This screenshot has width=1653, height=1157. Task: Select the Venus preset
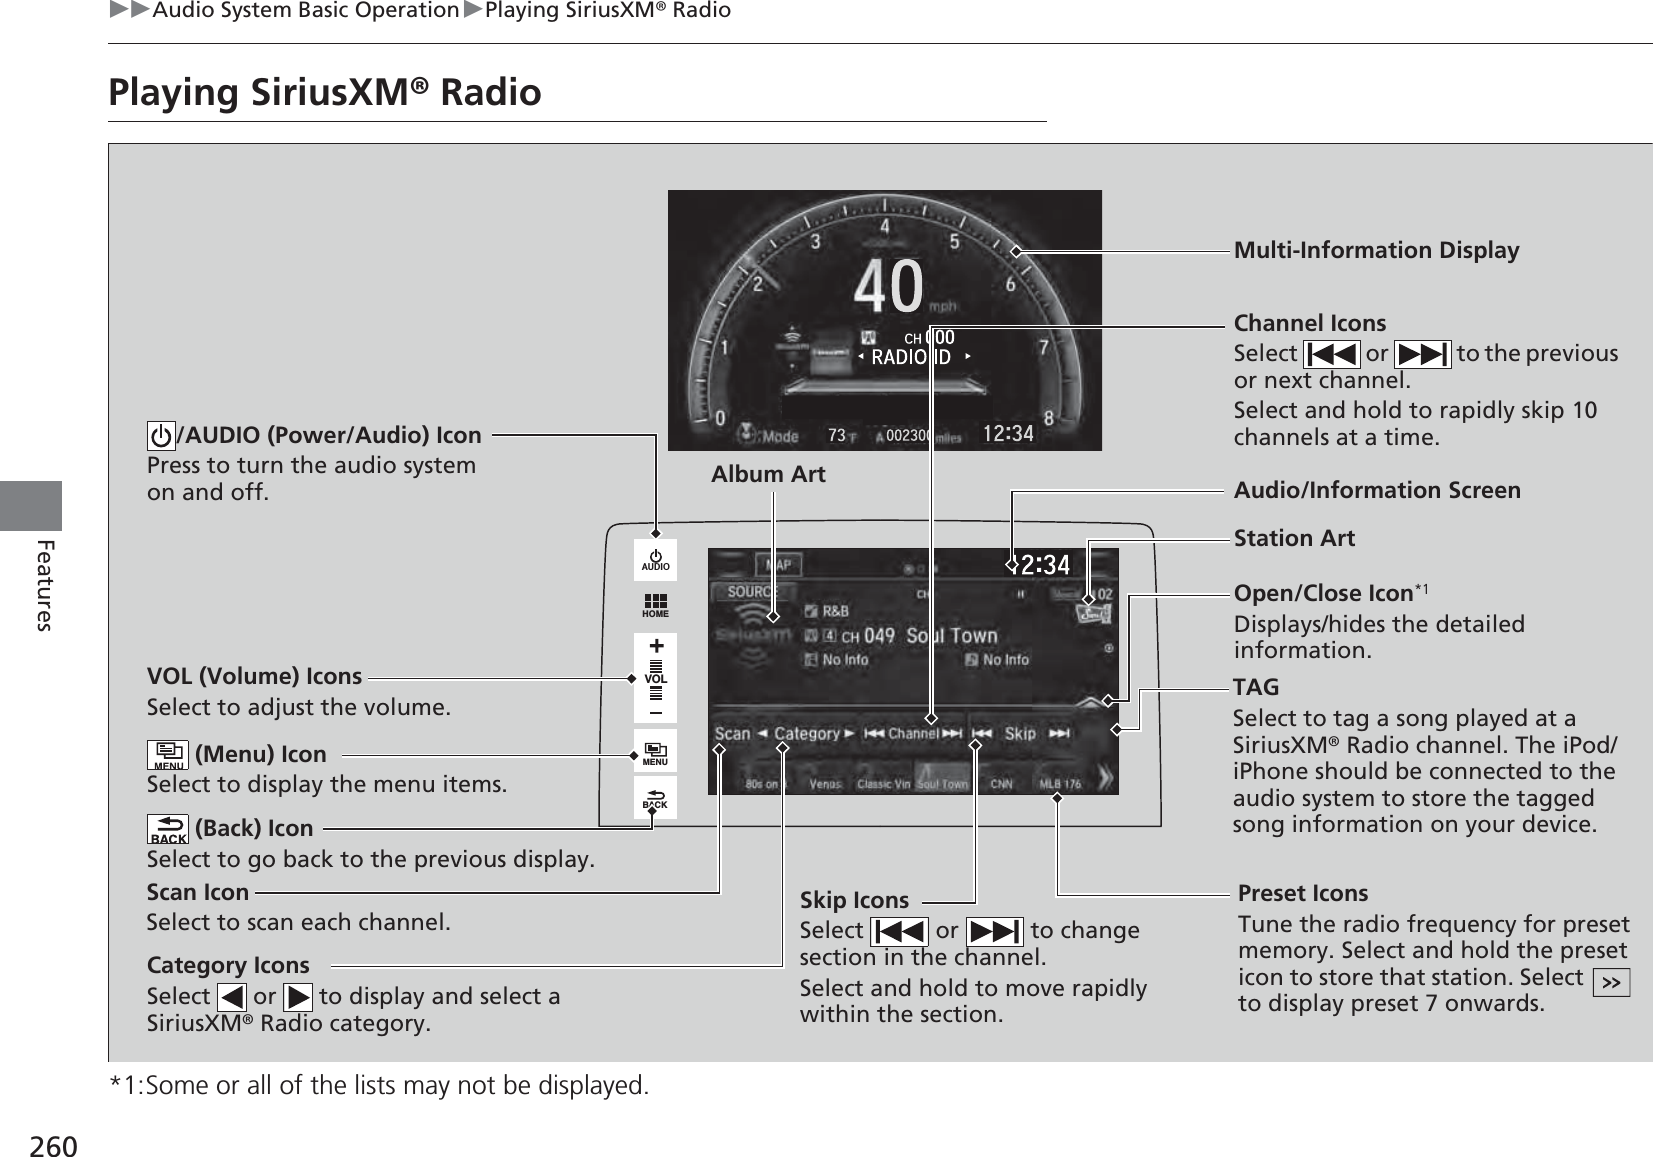[x=825, y=784]
